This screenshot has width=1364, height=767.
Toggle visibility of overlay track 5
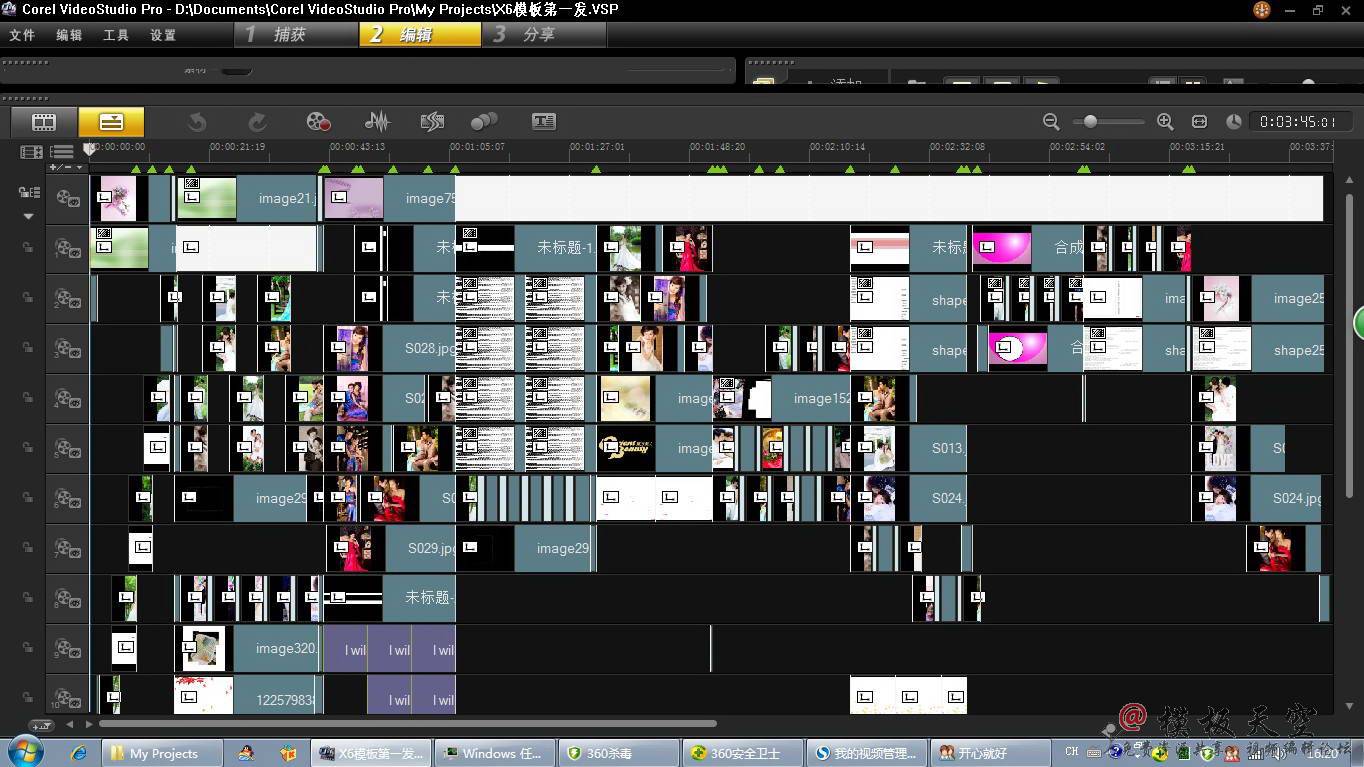[67, 448]
